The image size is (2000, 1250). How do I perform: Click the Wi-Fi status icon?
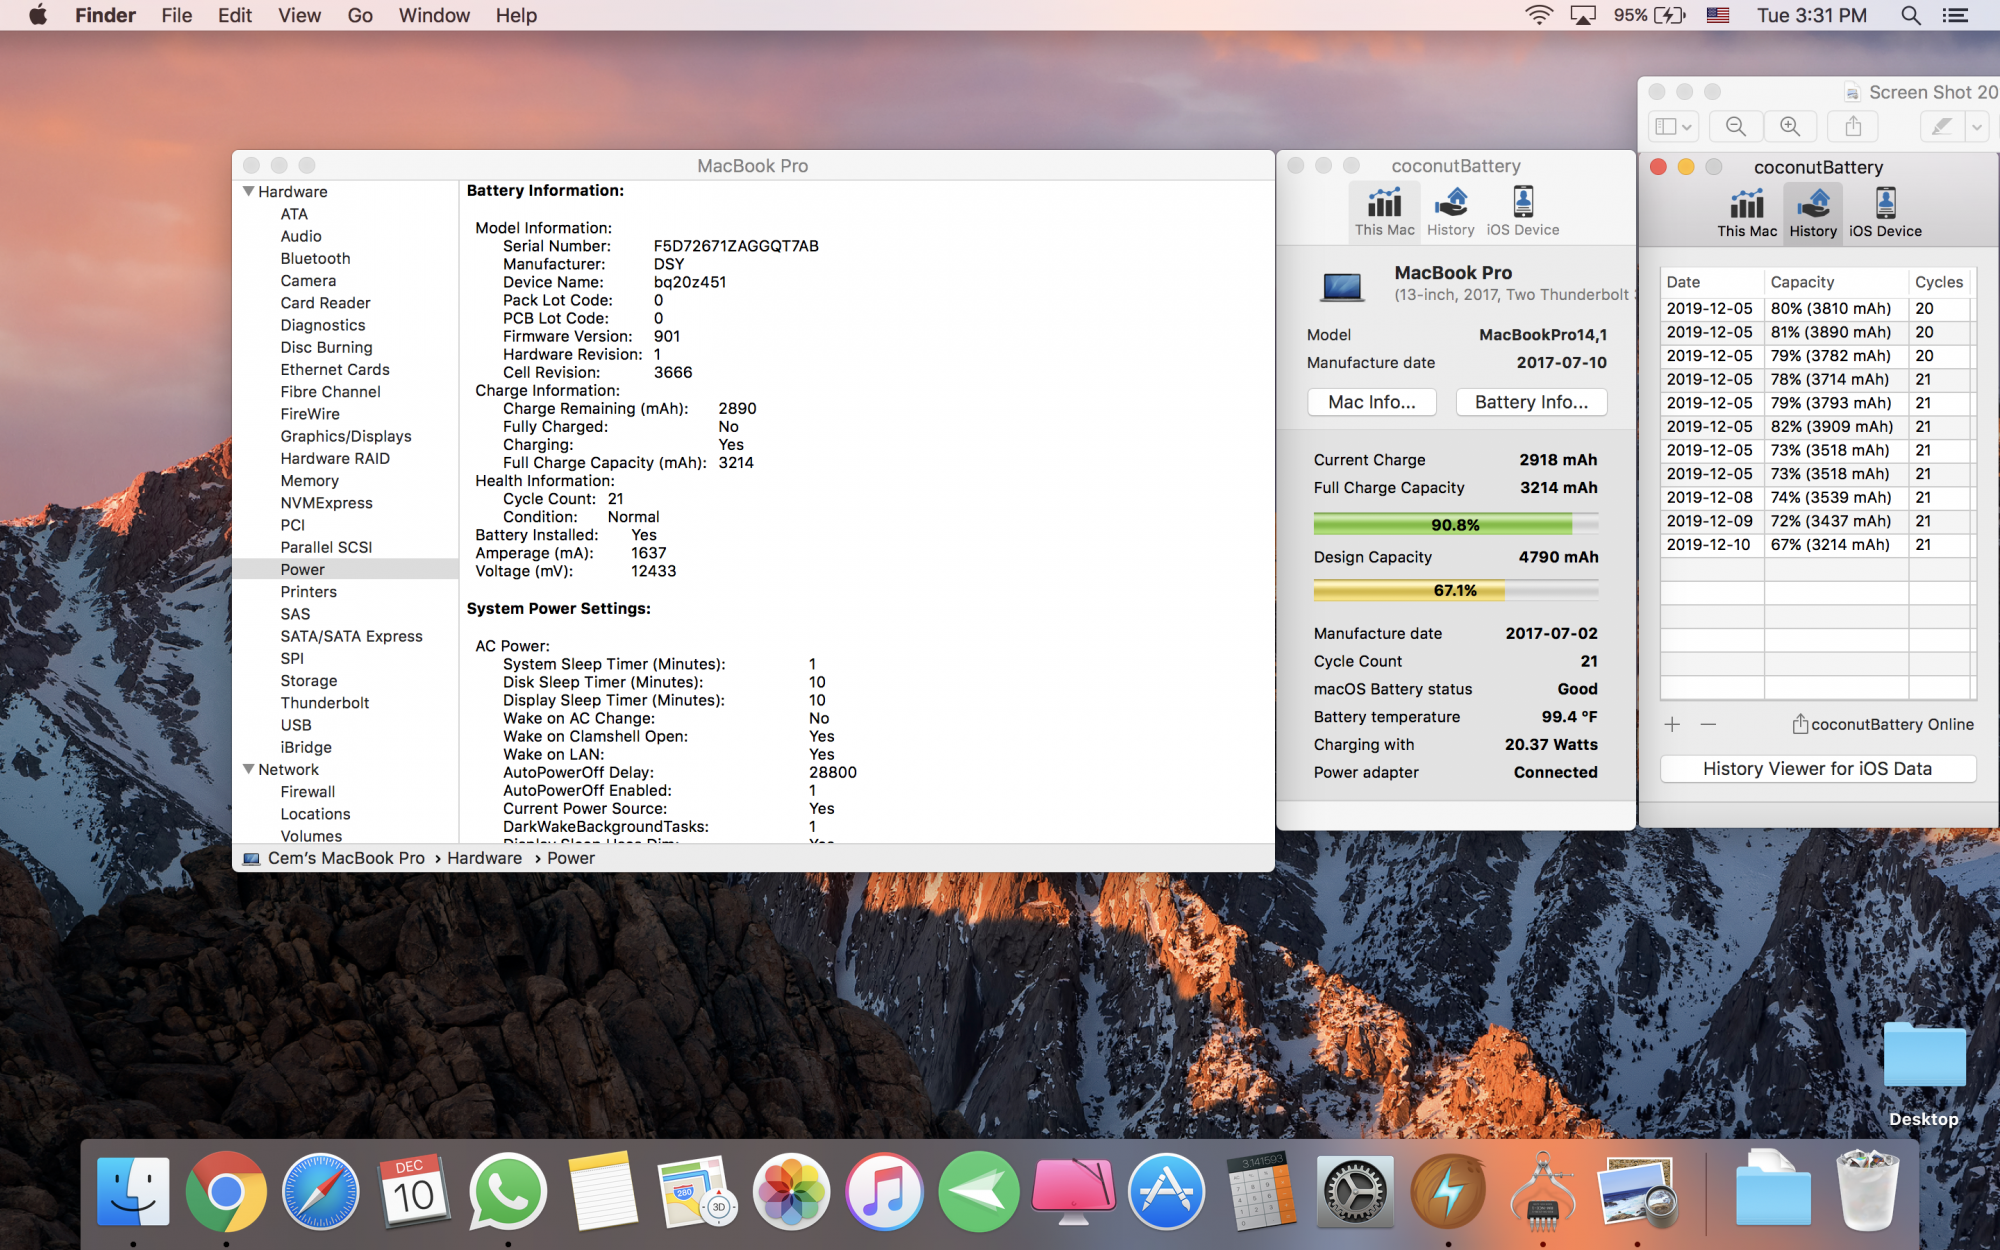point(1538,15)
